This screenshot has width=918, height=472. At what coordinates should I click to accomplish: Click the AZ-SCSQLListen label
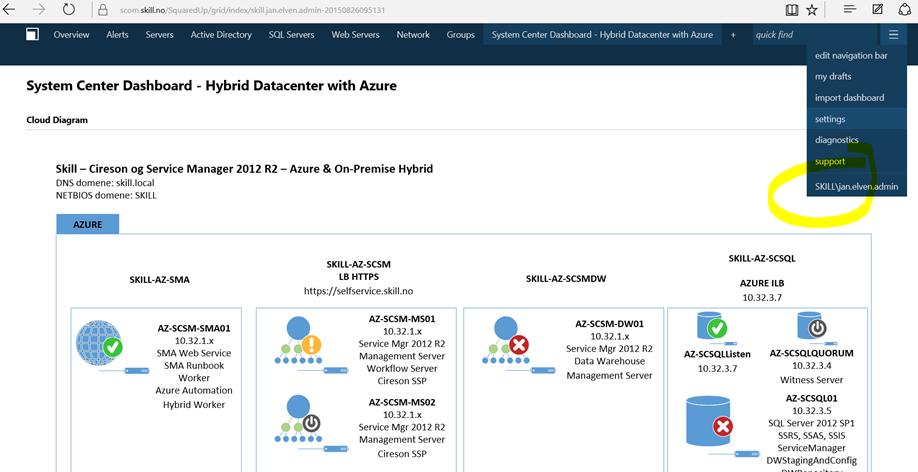pos(717,354)
